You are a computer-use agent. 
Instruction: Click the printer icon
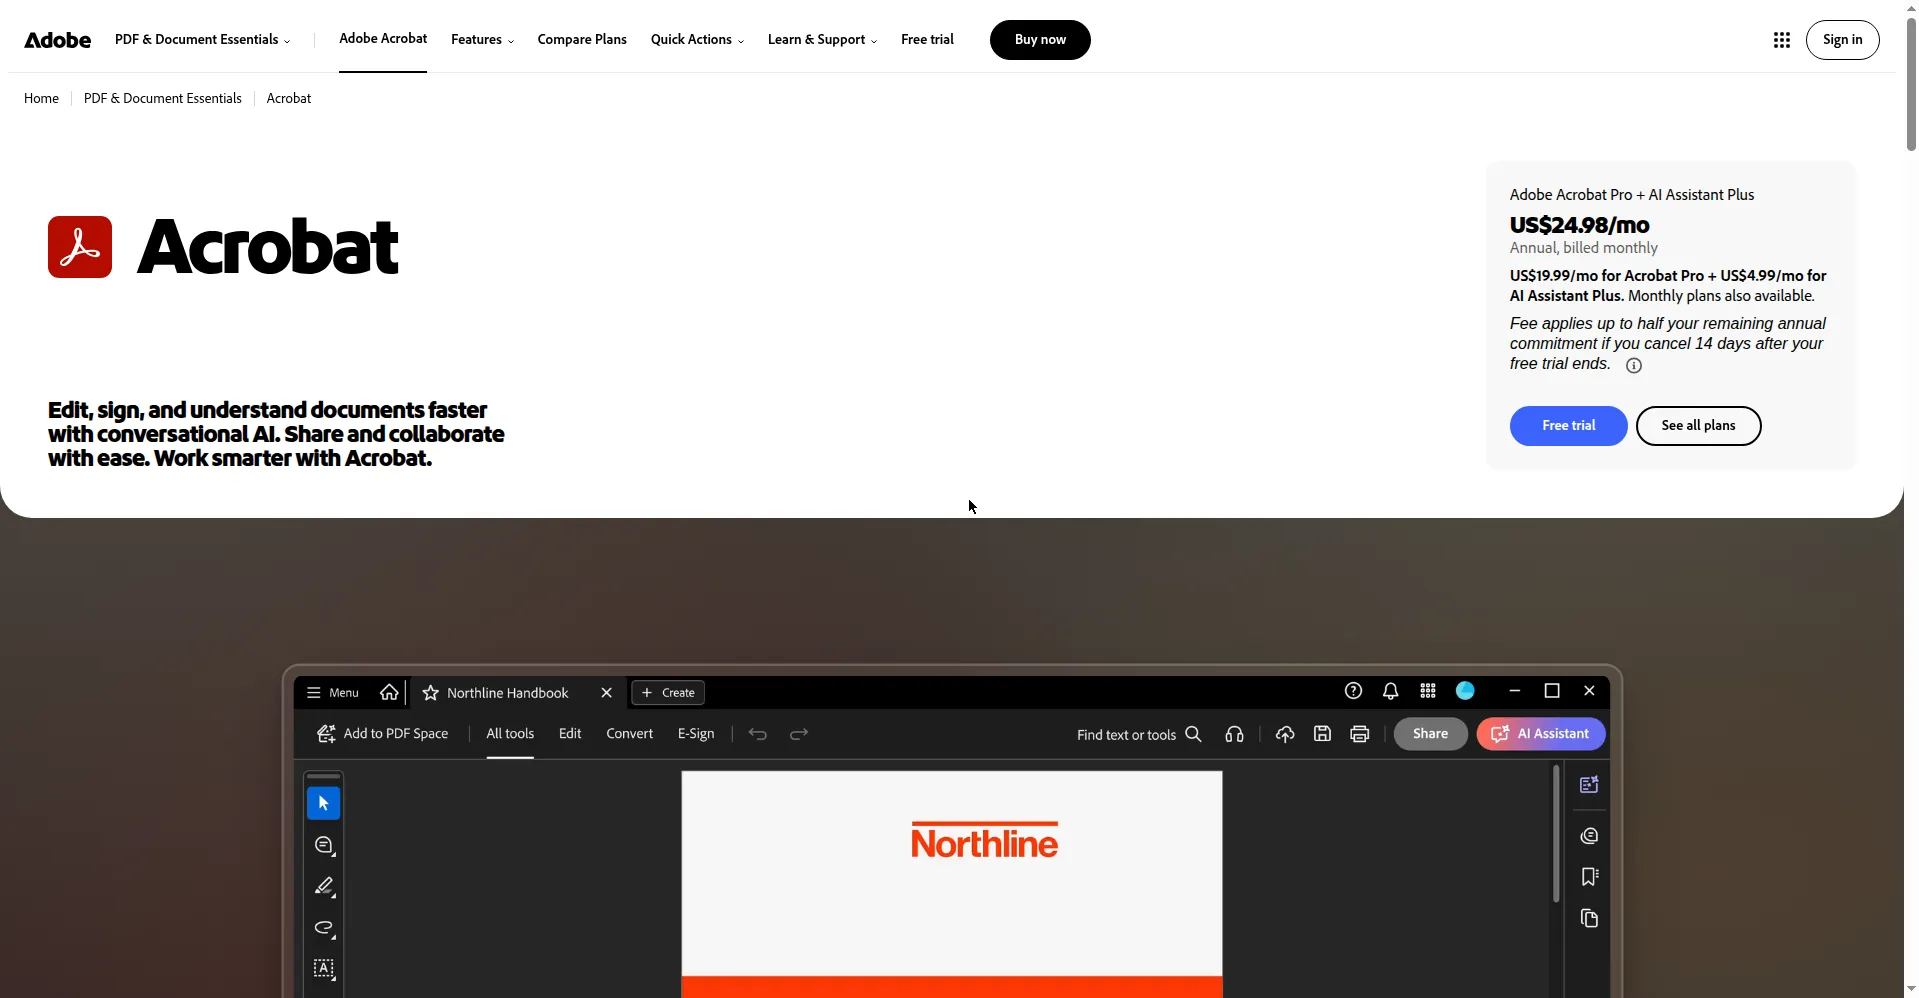(x=1359, y=734)
